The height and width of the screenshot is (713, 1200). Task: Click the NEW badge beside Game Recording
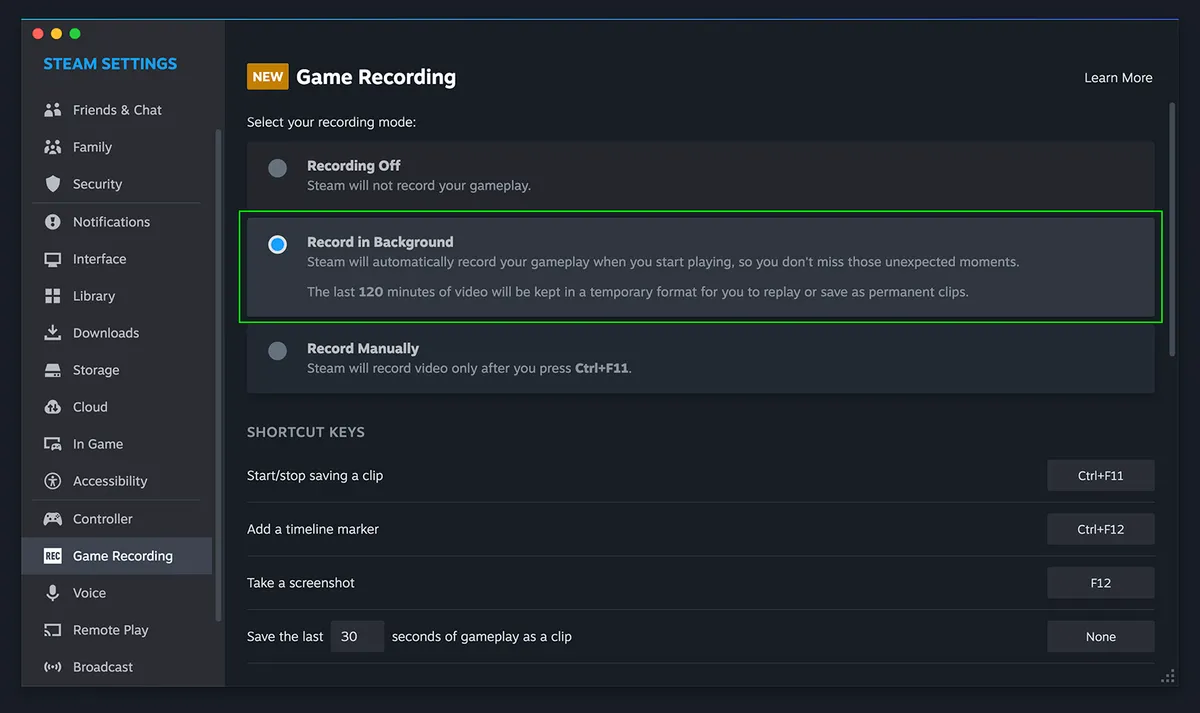point(267,77)
